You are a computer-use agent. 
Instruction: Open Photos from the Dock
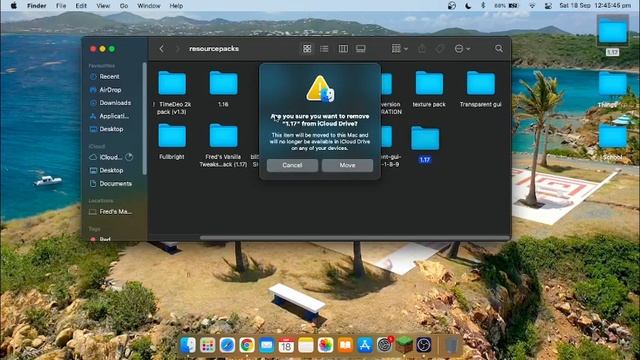(325, 345)
